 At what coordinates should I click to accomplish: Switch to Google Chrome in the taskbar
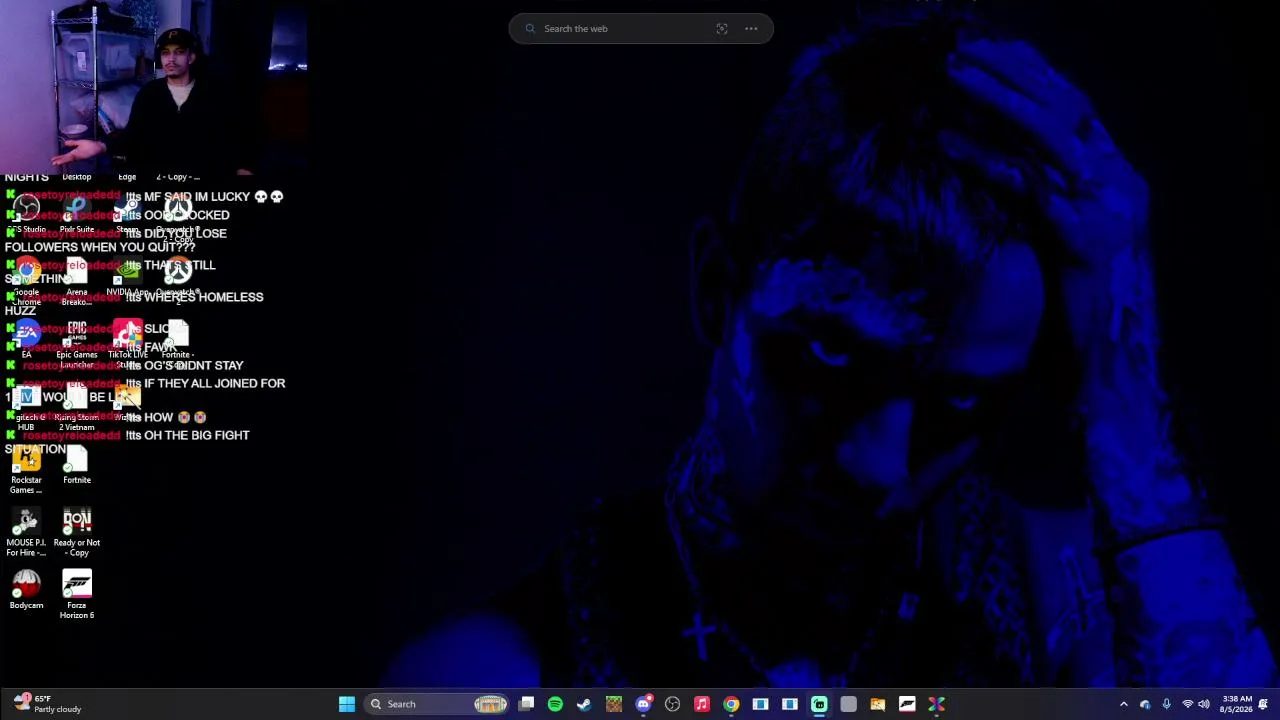coord(731,704)
